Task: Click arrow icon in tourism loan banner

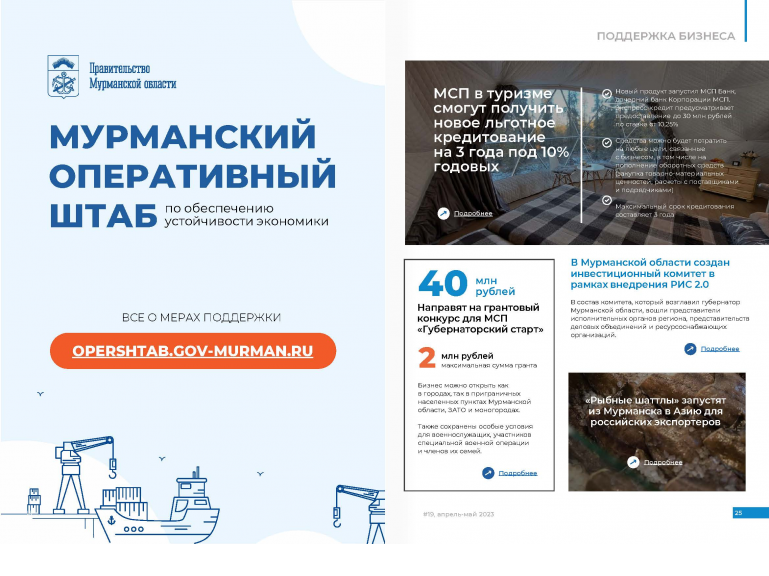Action: pos(443,213)
